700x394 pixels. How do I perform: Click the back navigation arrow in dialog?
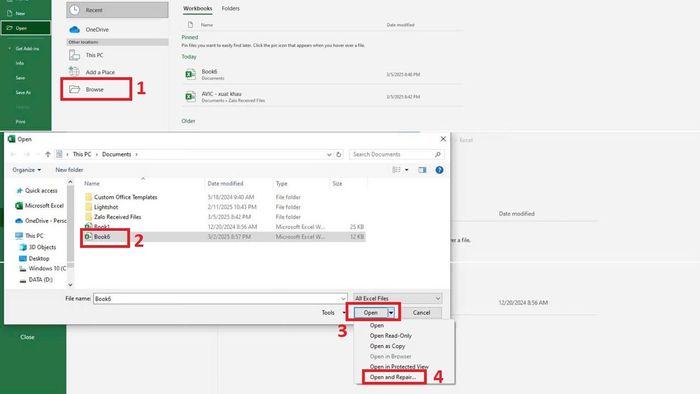tap(13, 154)
